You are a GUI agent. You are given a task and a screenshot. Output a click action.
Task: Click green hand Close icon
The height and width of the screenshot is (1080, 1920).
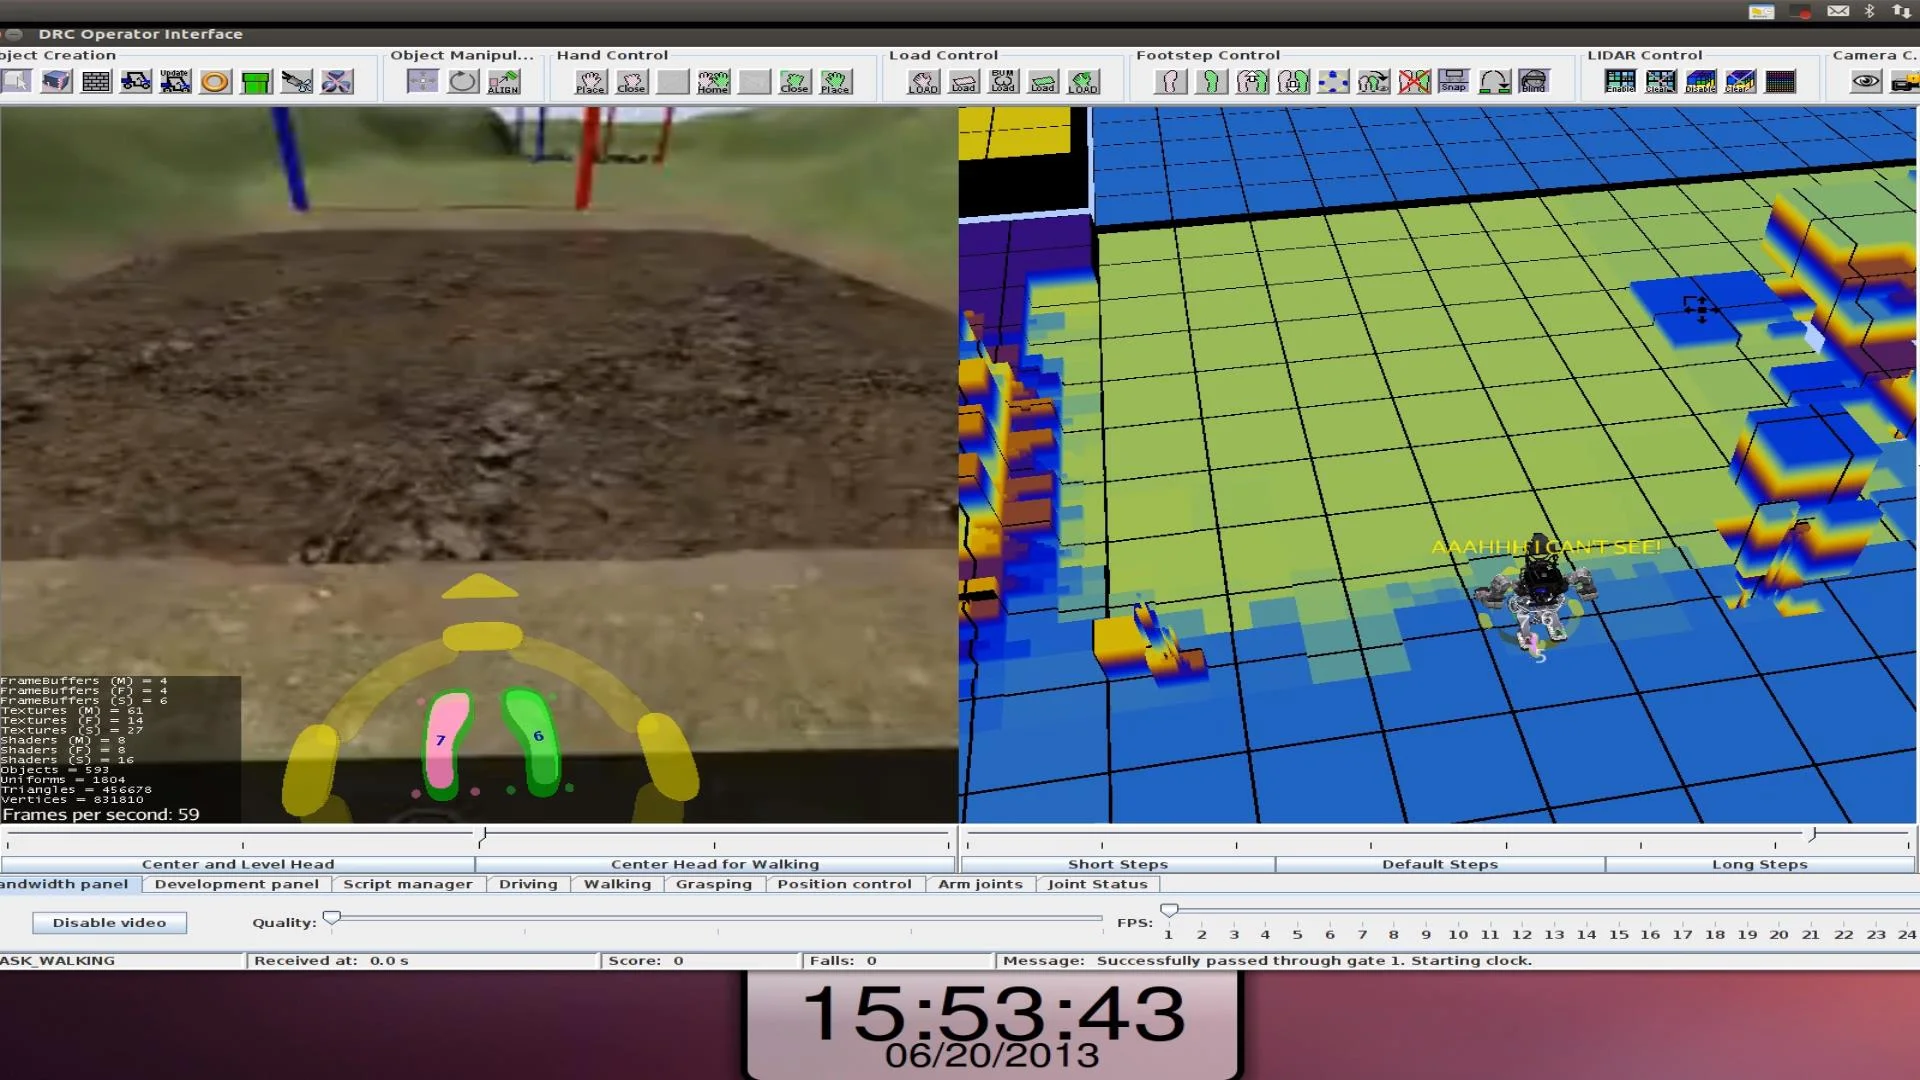[794, 81]
